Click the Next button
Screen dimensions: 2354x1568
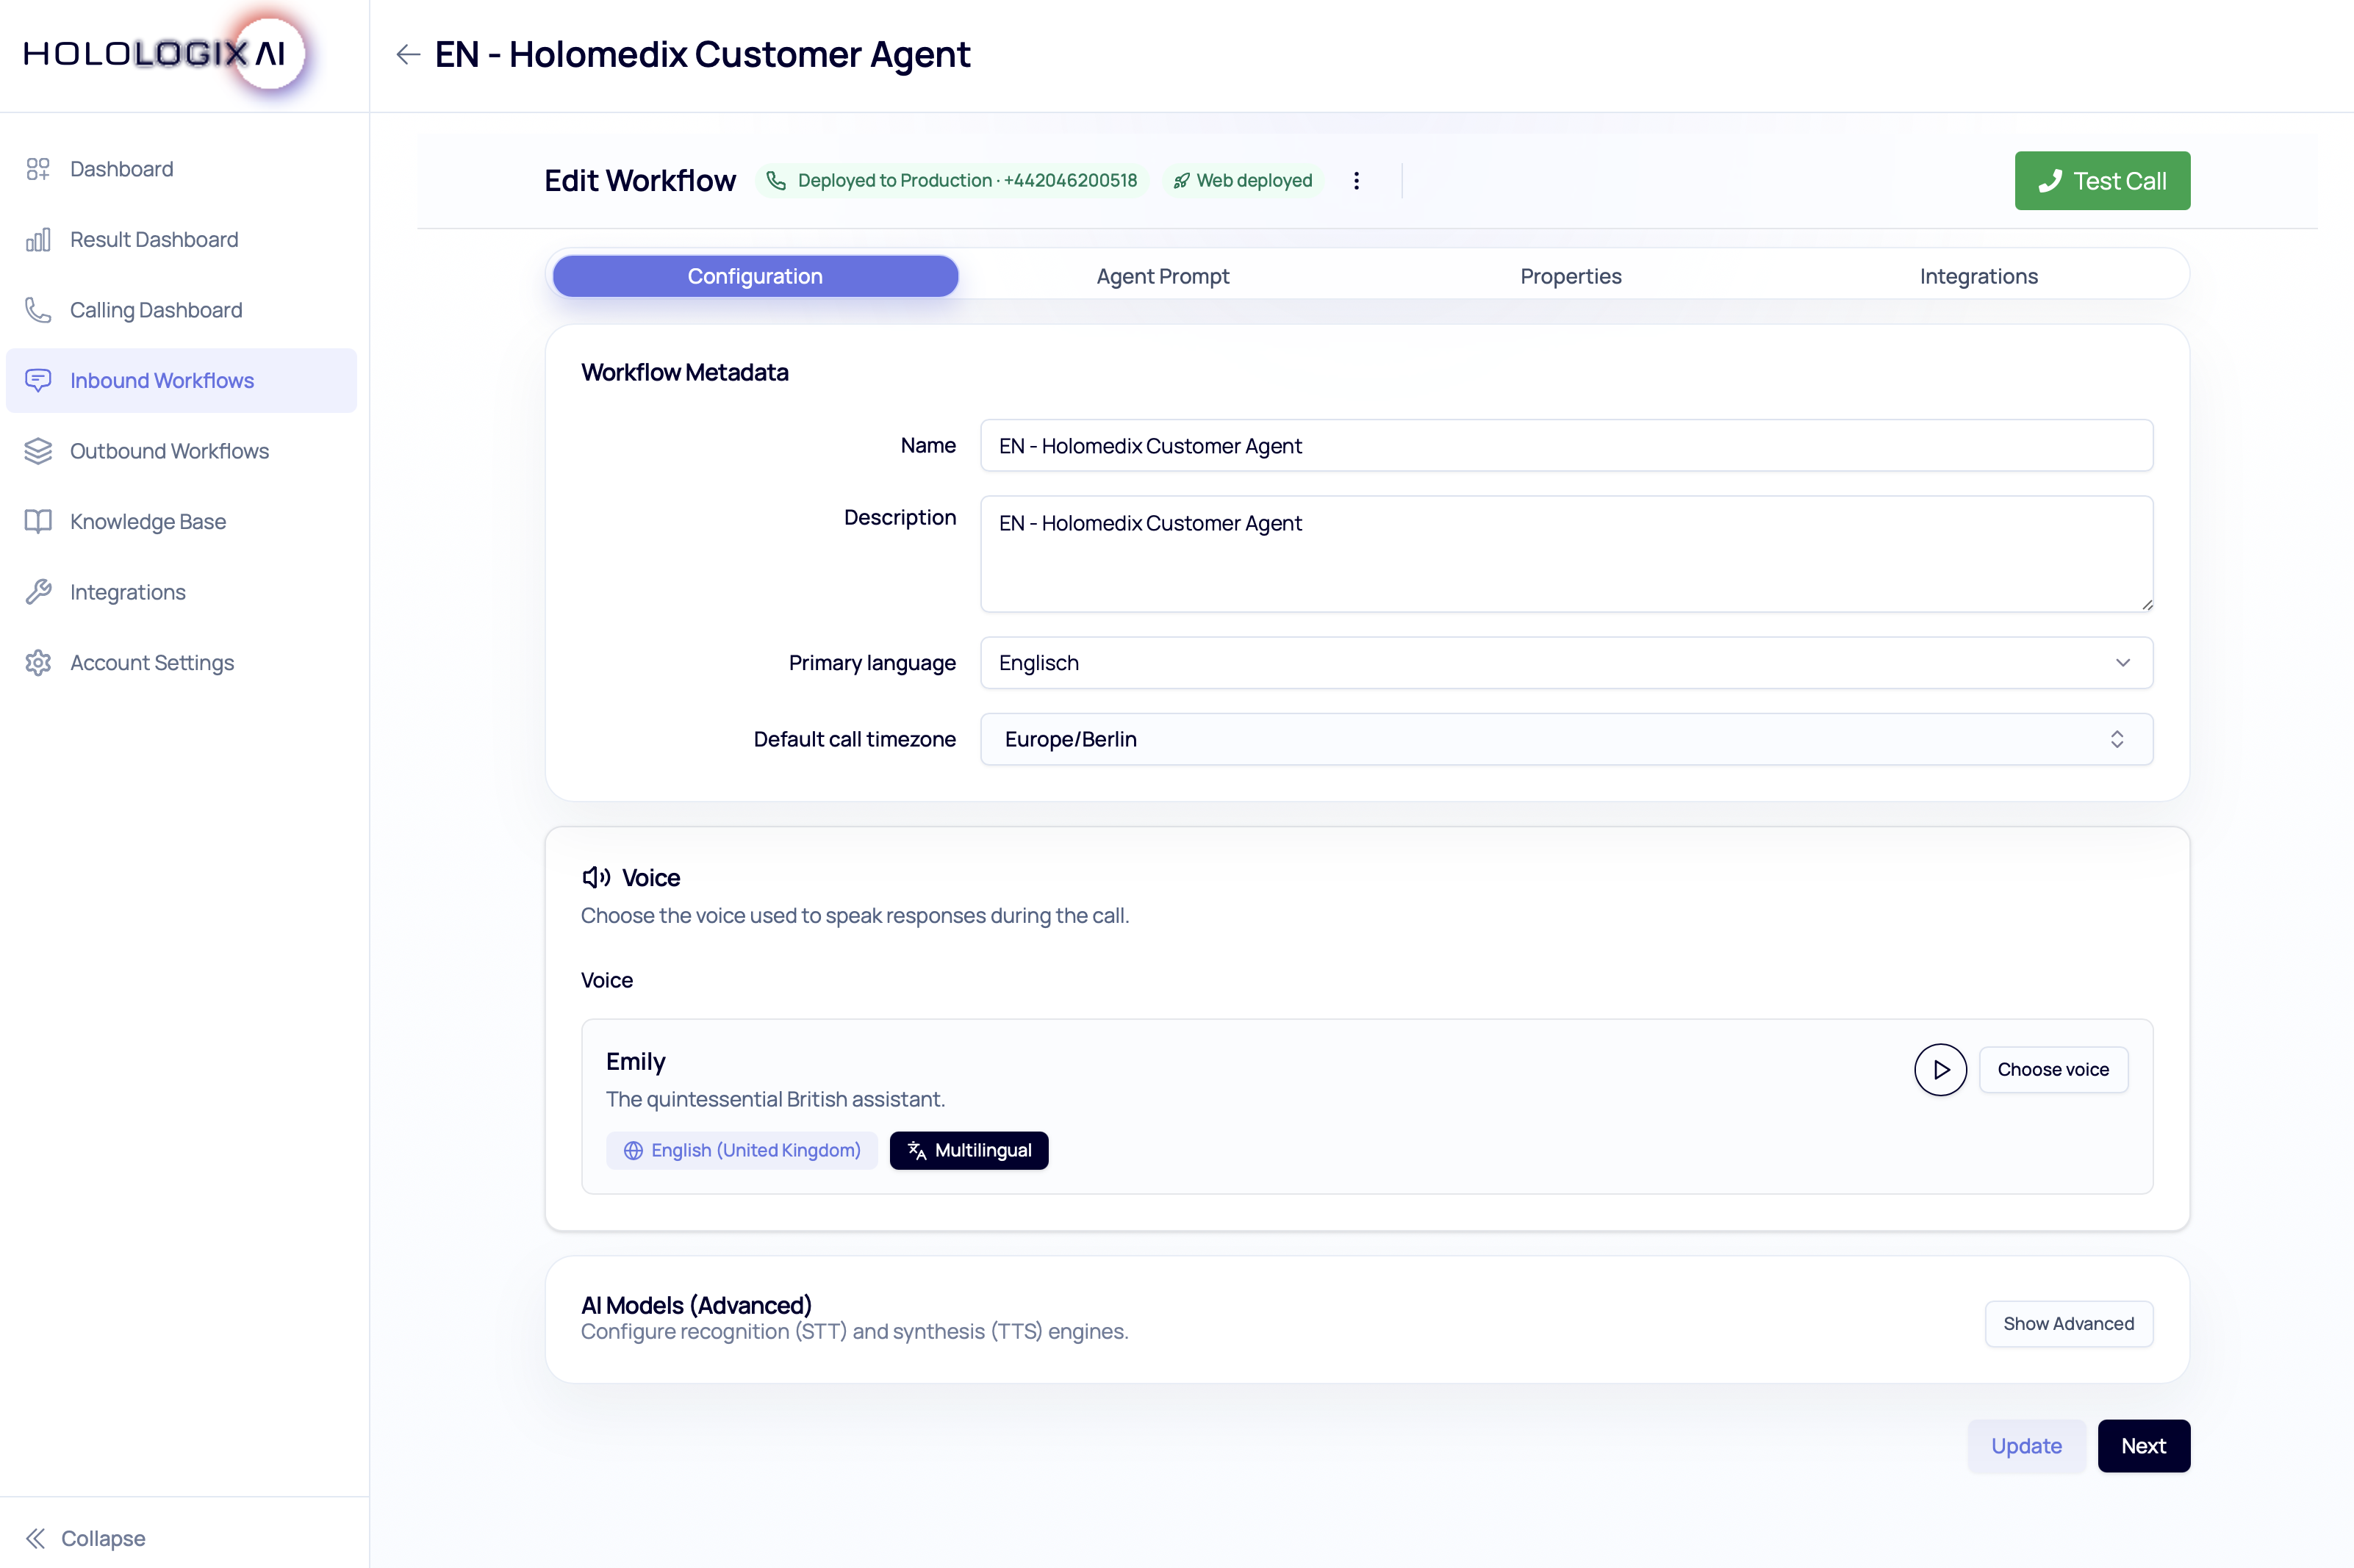click(2143, 1446)
